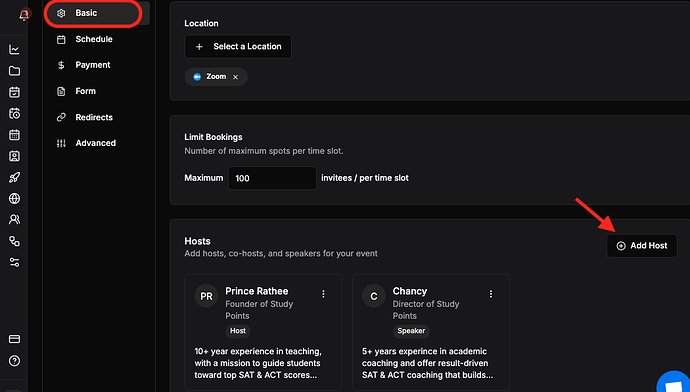This screenshot has height=392, width=690.
Task: Open the analytics chart icon in sidebar
Action: tap(14, 50)
